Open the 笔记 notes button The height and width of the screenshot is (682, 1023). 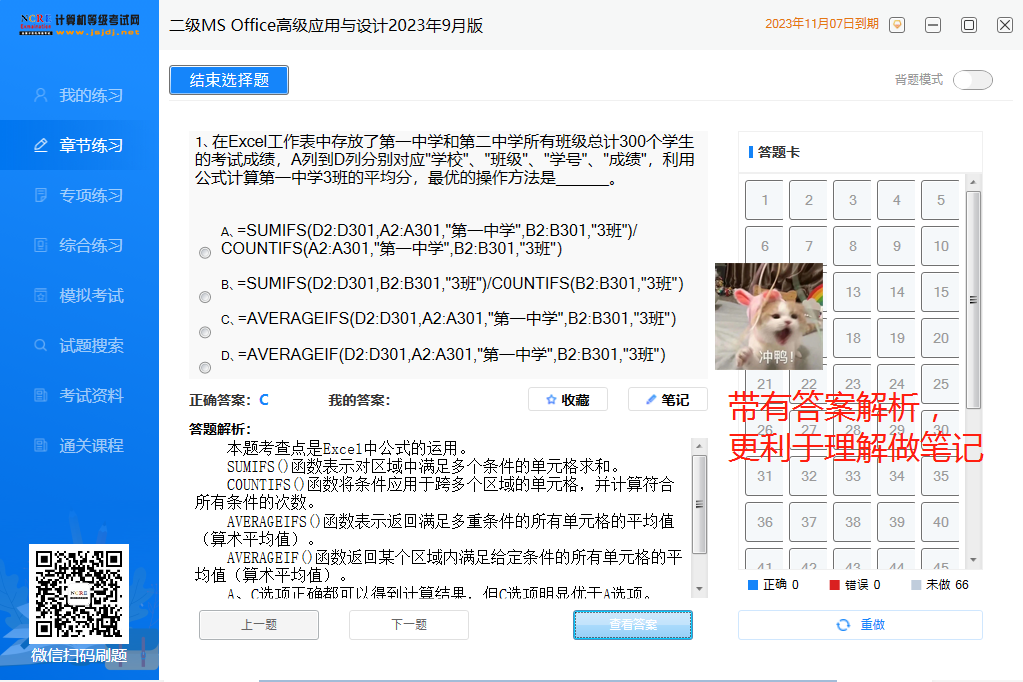667,399
